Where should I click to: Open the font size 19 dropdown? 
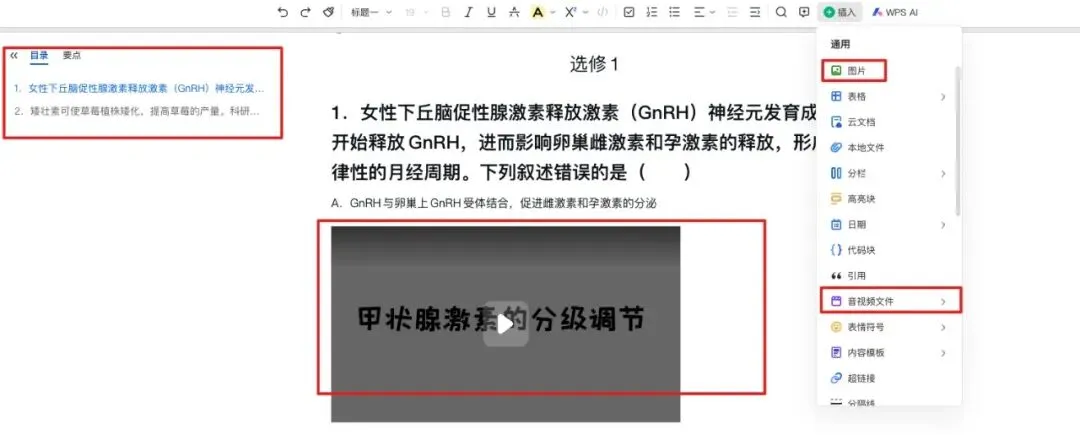417,12
